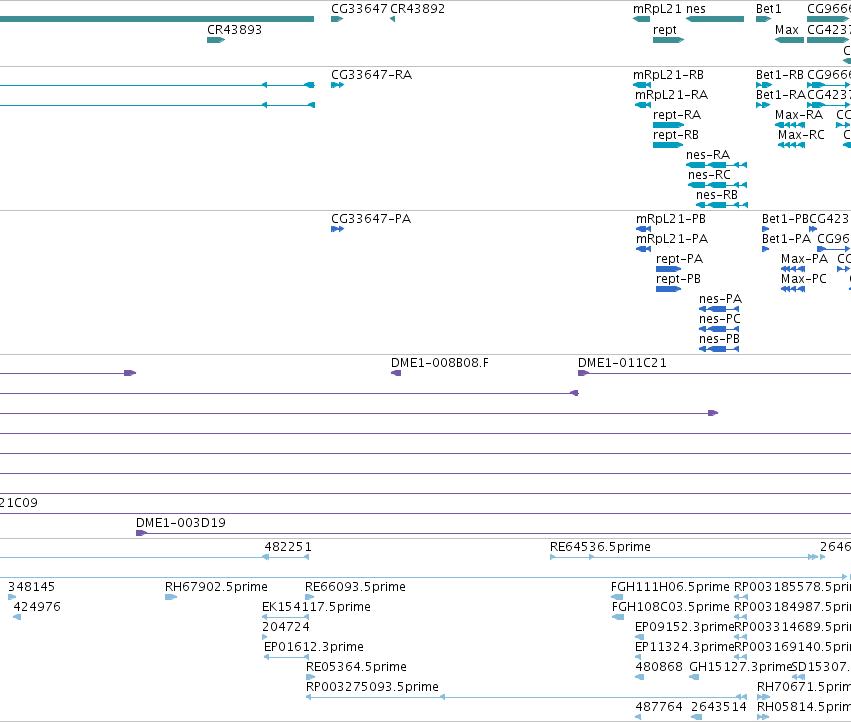Click protein nes-PB

point(719,350)
